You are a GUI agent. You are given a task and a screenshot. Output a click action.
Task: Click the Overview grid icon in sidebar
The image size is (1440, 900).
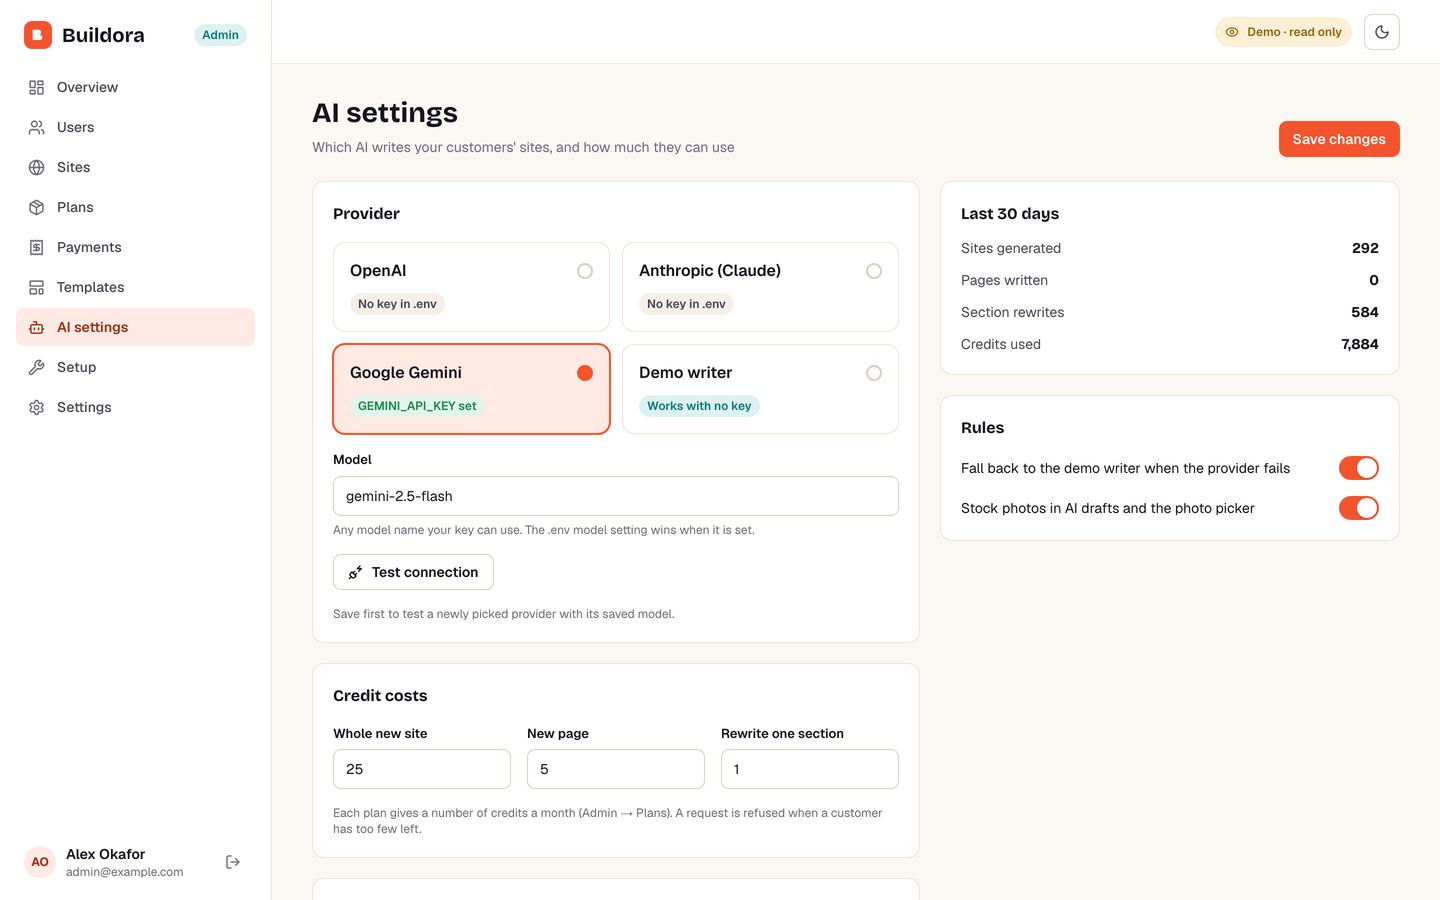[x=37, y=87]
